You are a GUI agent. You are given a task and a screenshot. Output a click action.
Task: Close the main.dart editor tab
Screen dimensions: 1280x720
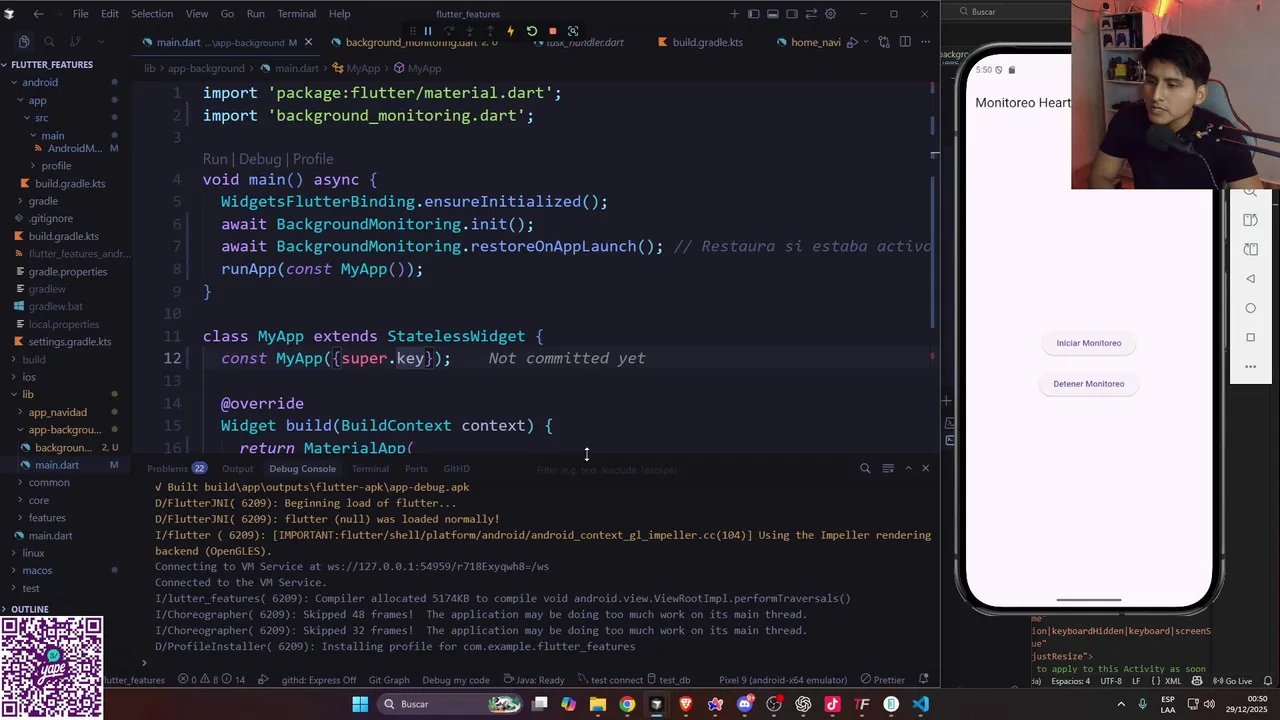click(x=308, y=42)
